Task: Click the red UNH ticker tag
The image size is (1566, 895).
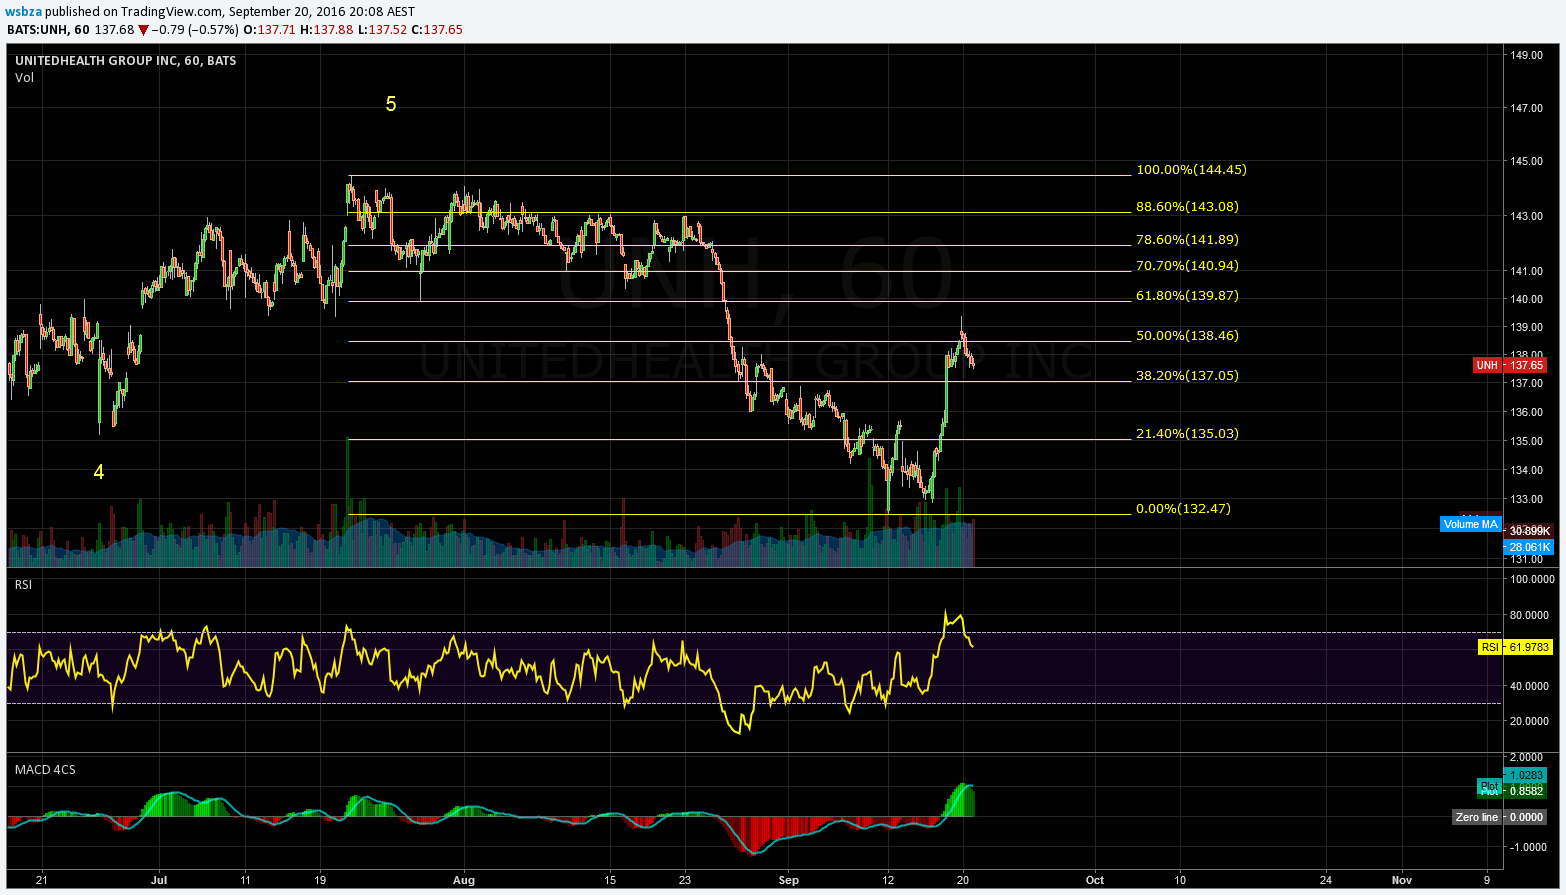Action: pyautogui.click(x=1488, y=365)
